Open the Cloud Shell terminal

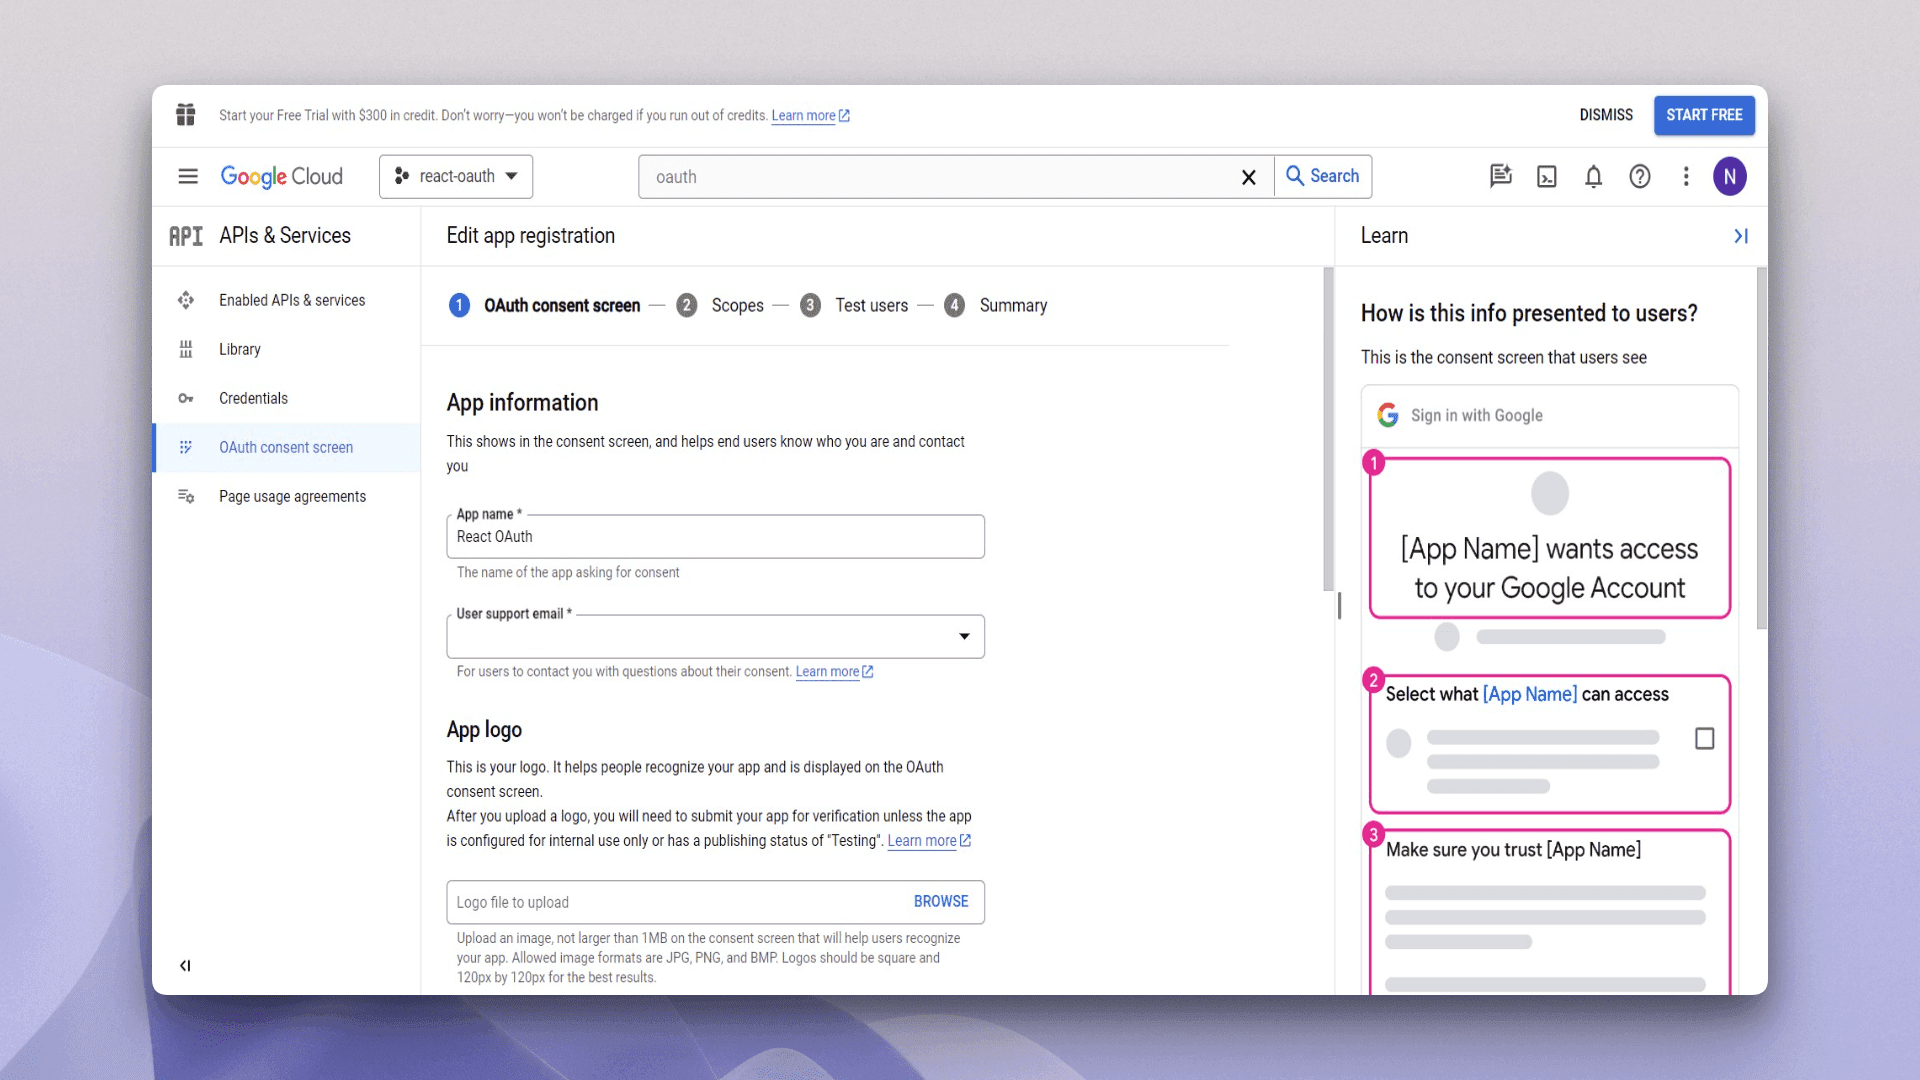coord(1546,176)
